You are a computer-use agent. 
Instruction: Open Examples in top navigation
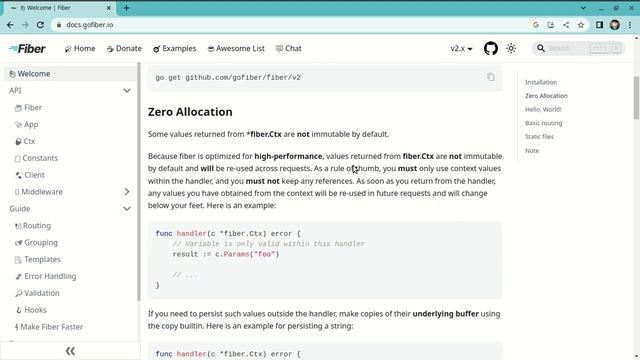[175, 49]
